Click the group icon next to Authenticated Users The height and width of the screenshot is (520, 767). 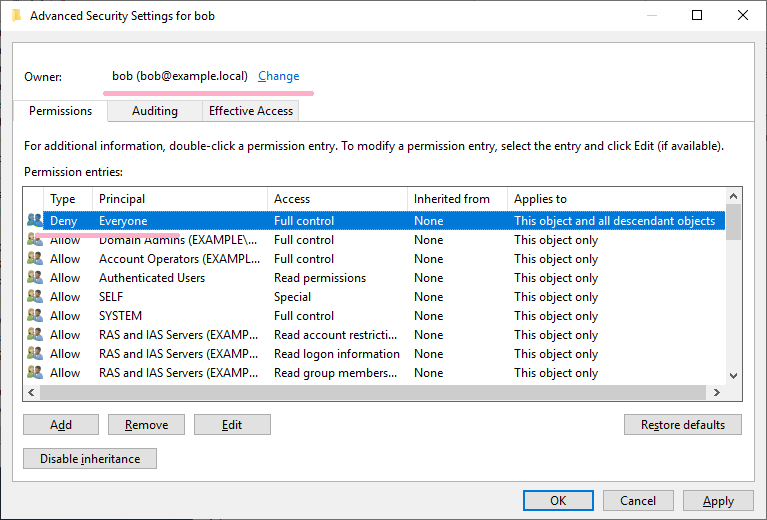coord(35,277)
